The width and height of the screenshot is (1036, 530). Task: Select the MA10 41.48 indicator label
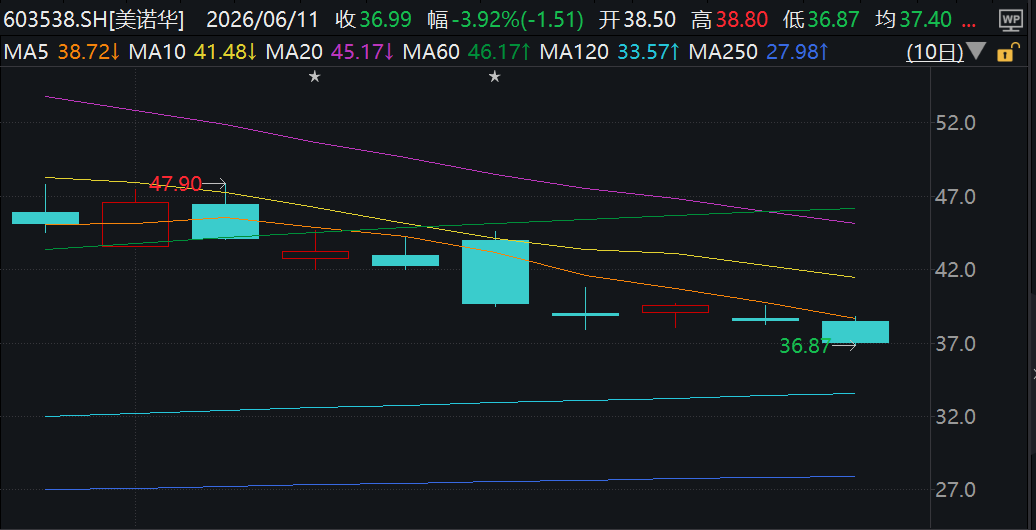[192, 52]
